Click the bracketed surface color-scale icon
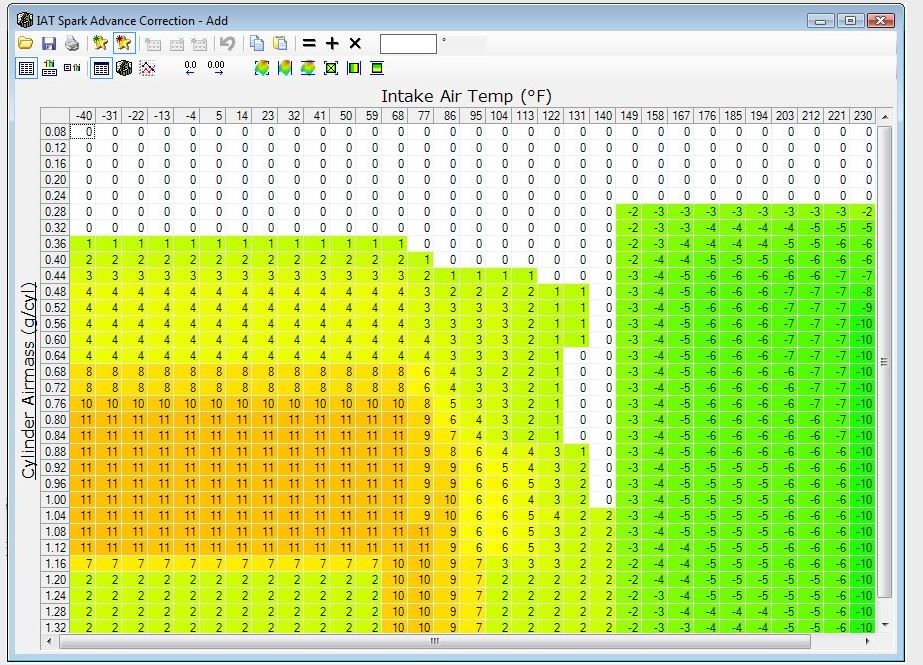The width and height of the screenshot is (923, 665). (262, 68)
